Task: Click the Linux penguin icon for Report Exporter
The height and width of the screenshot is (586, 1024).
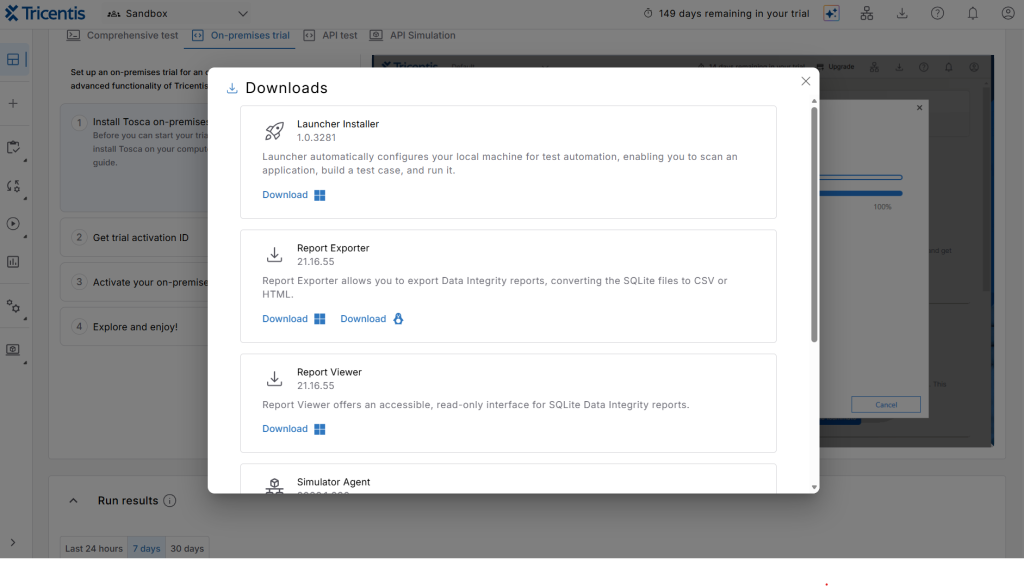Action: click(398, 319)
